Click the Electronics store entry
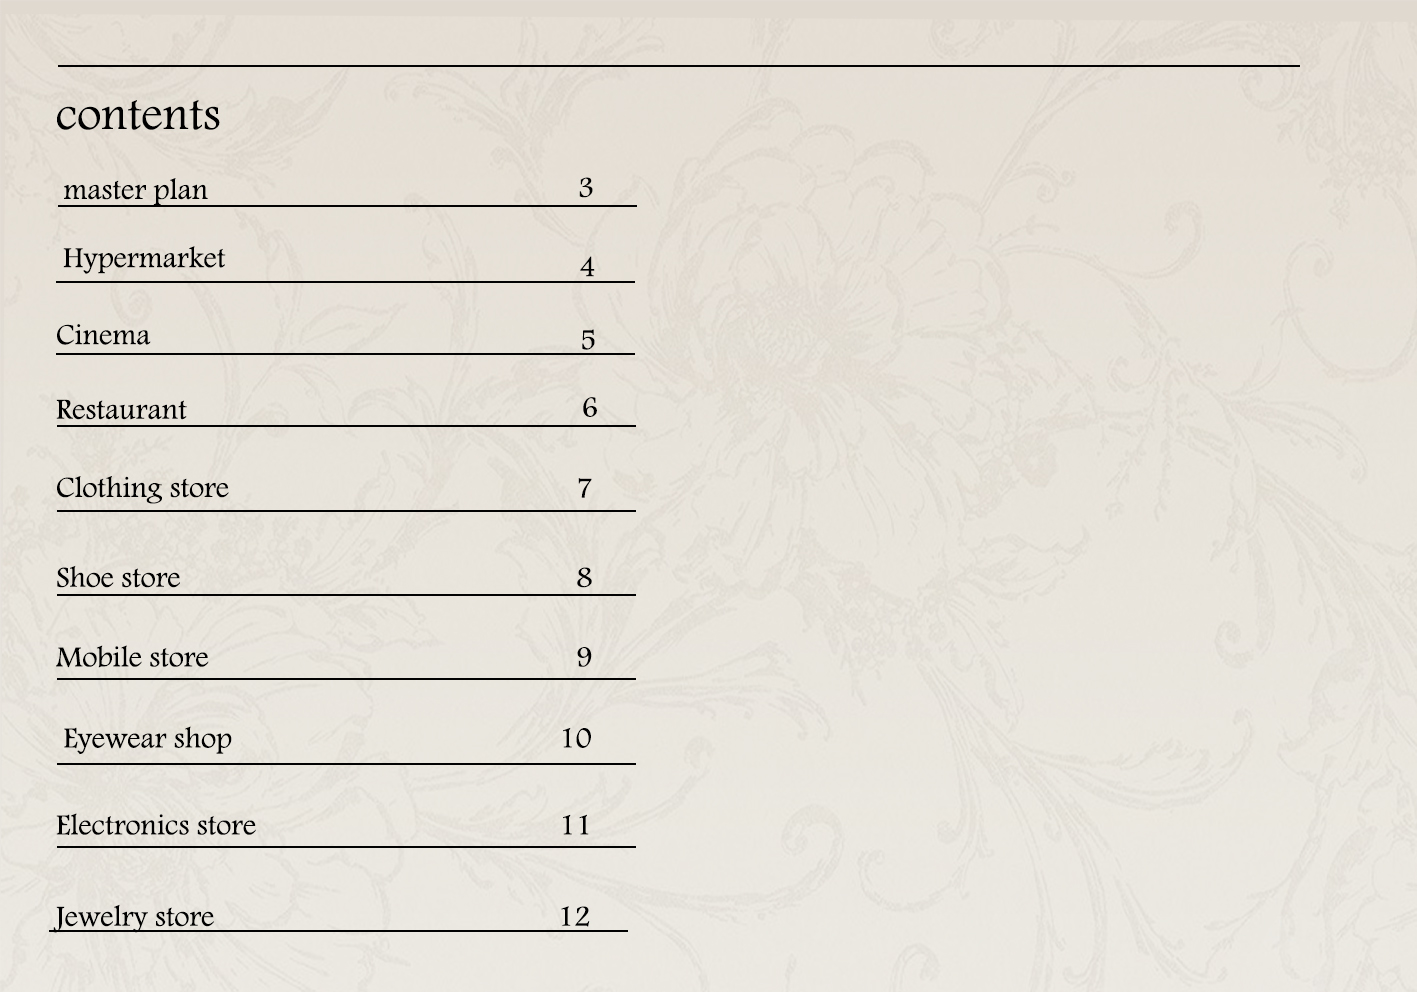 [x=156, y=825]
